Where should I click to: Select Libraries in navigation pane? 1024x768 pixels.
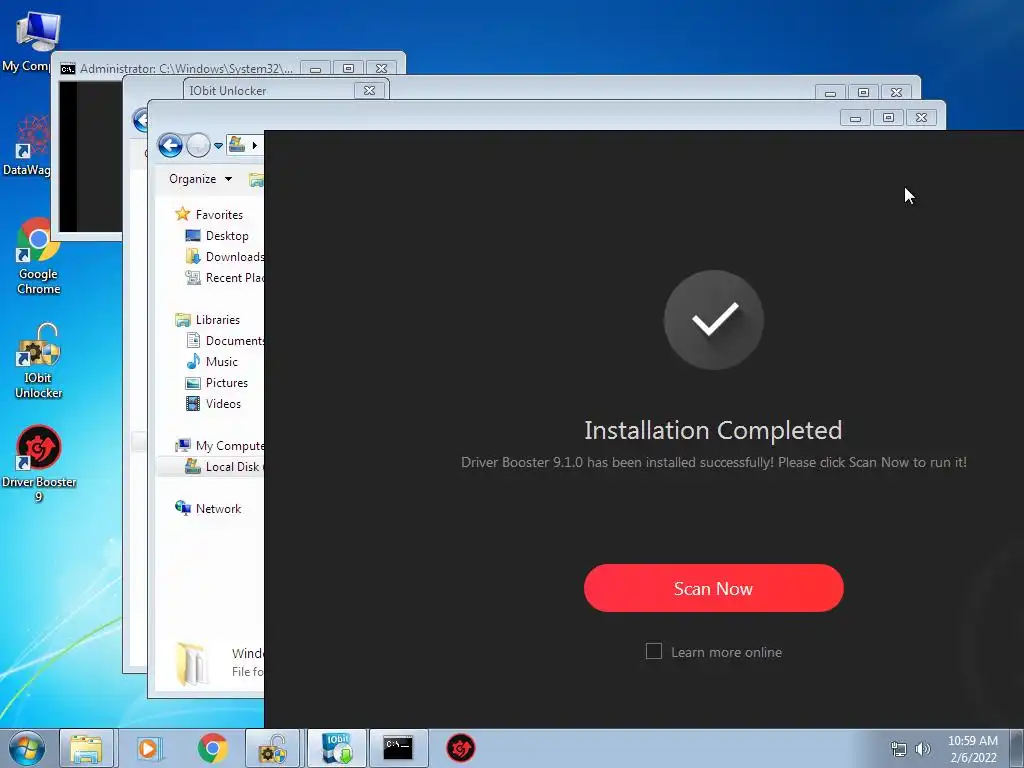click(x=208, y=319)
